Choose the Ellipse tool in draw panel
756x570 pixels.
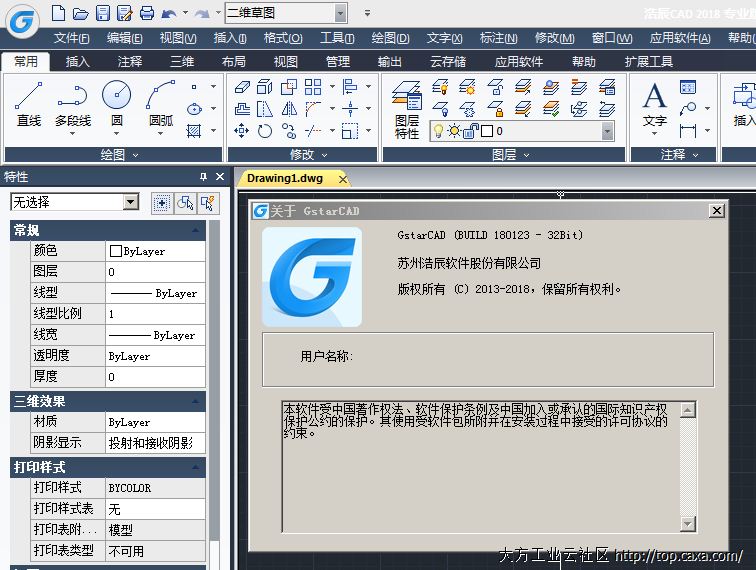tap(194, 109)
